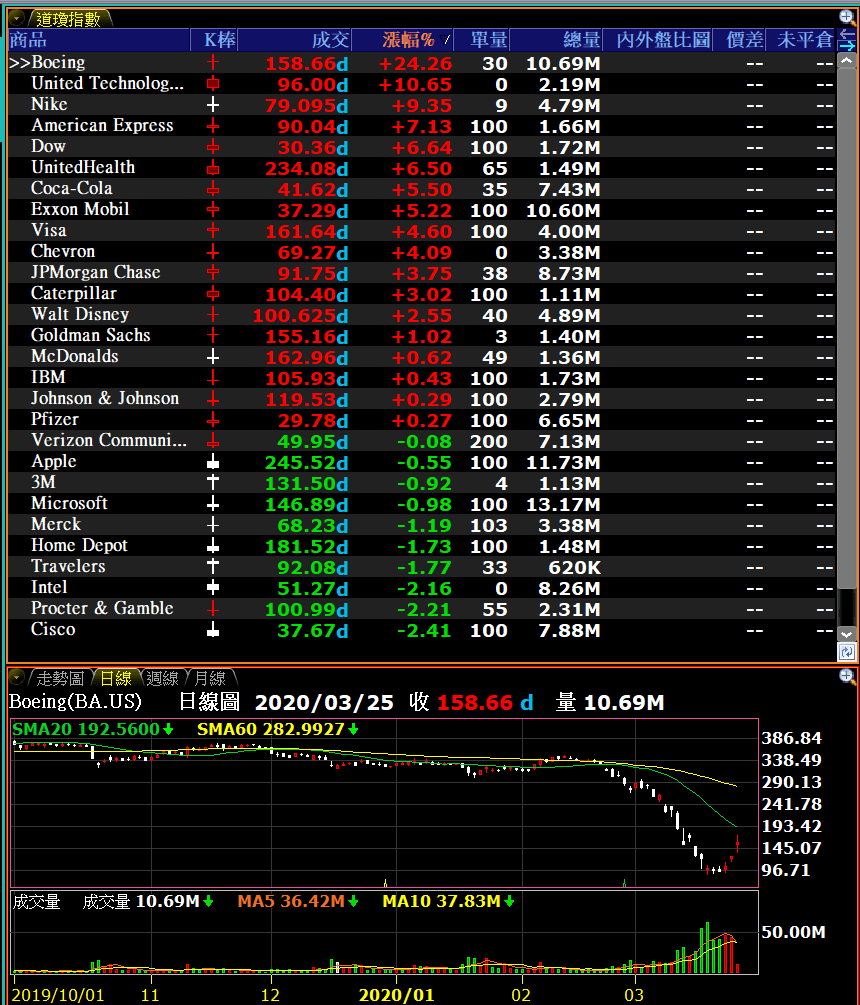Click the K-bar candlestick icon for UnitedHealth

click(x=213, y=168)
